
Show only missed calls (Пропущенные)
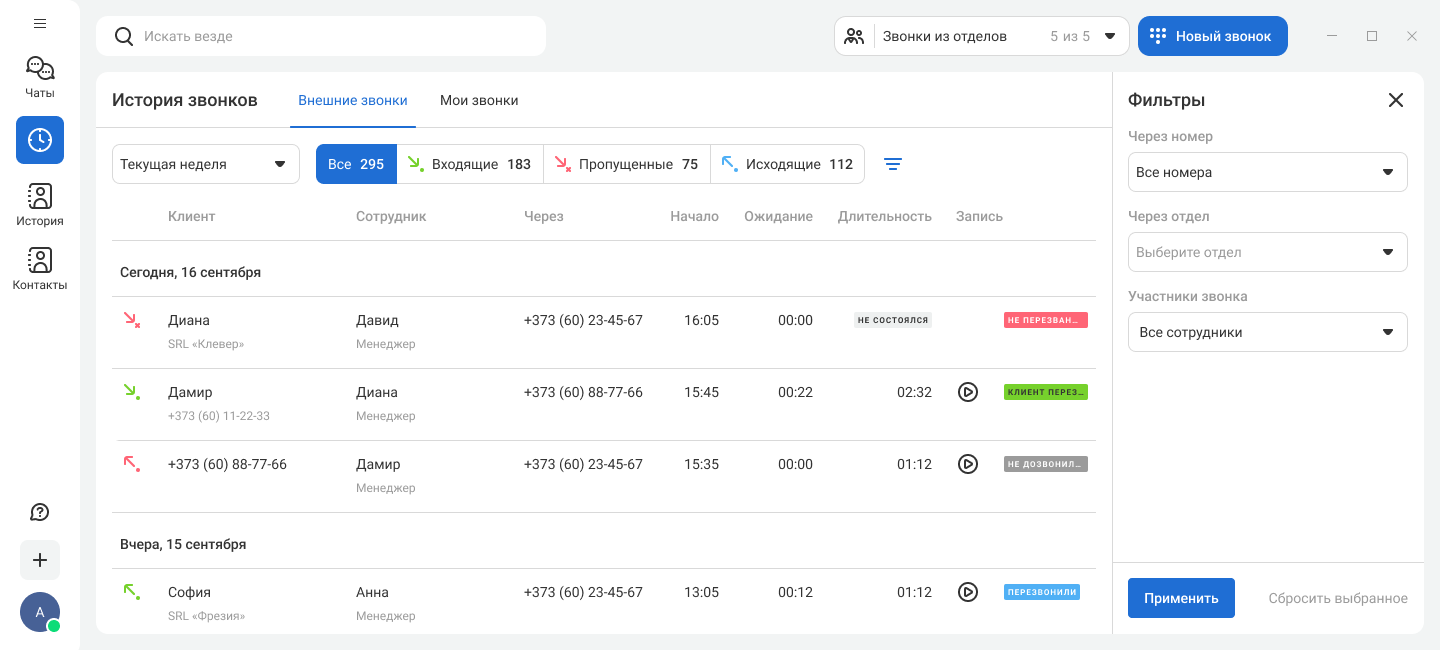[627, 164]
